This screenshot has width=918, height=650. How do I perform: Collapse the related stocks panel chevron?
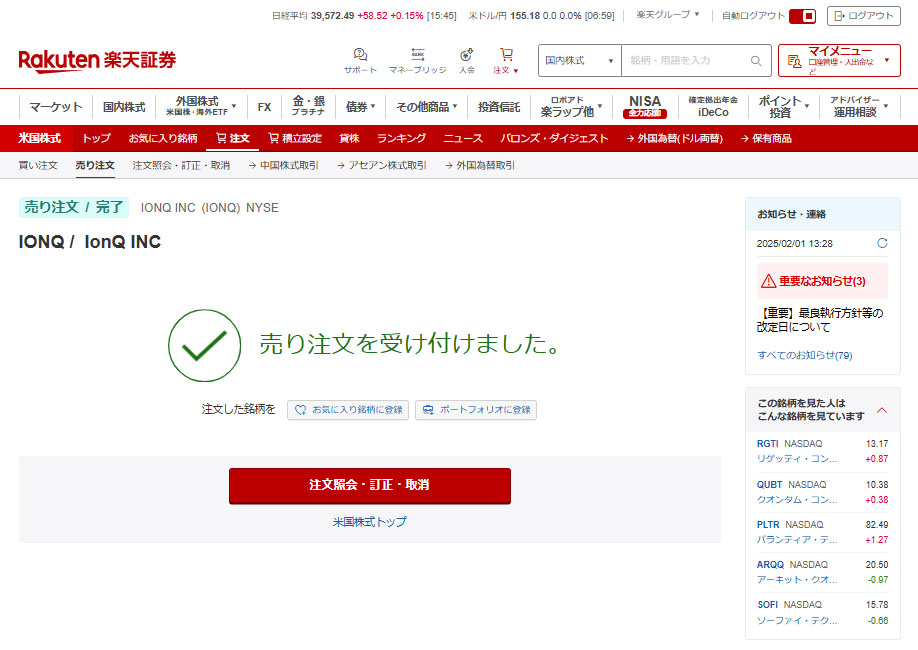(882, 409)
